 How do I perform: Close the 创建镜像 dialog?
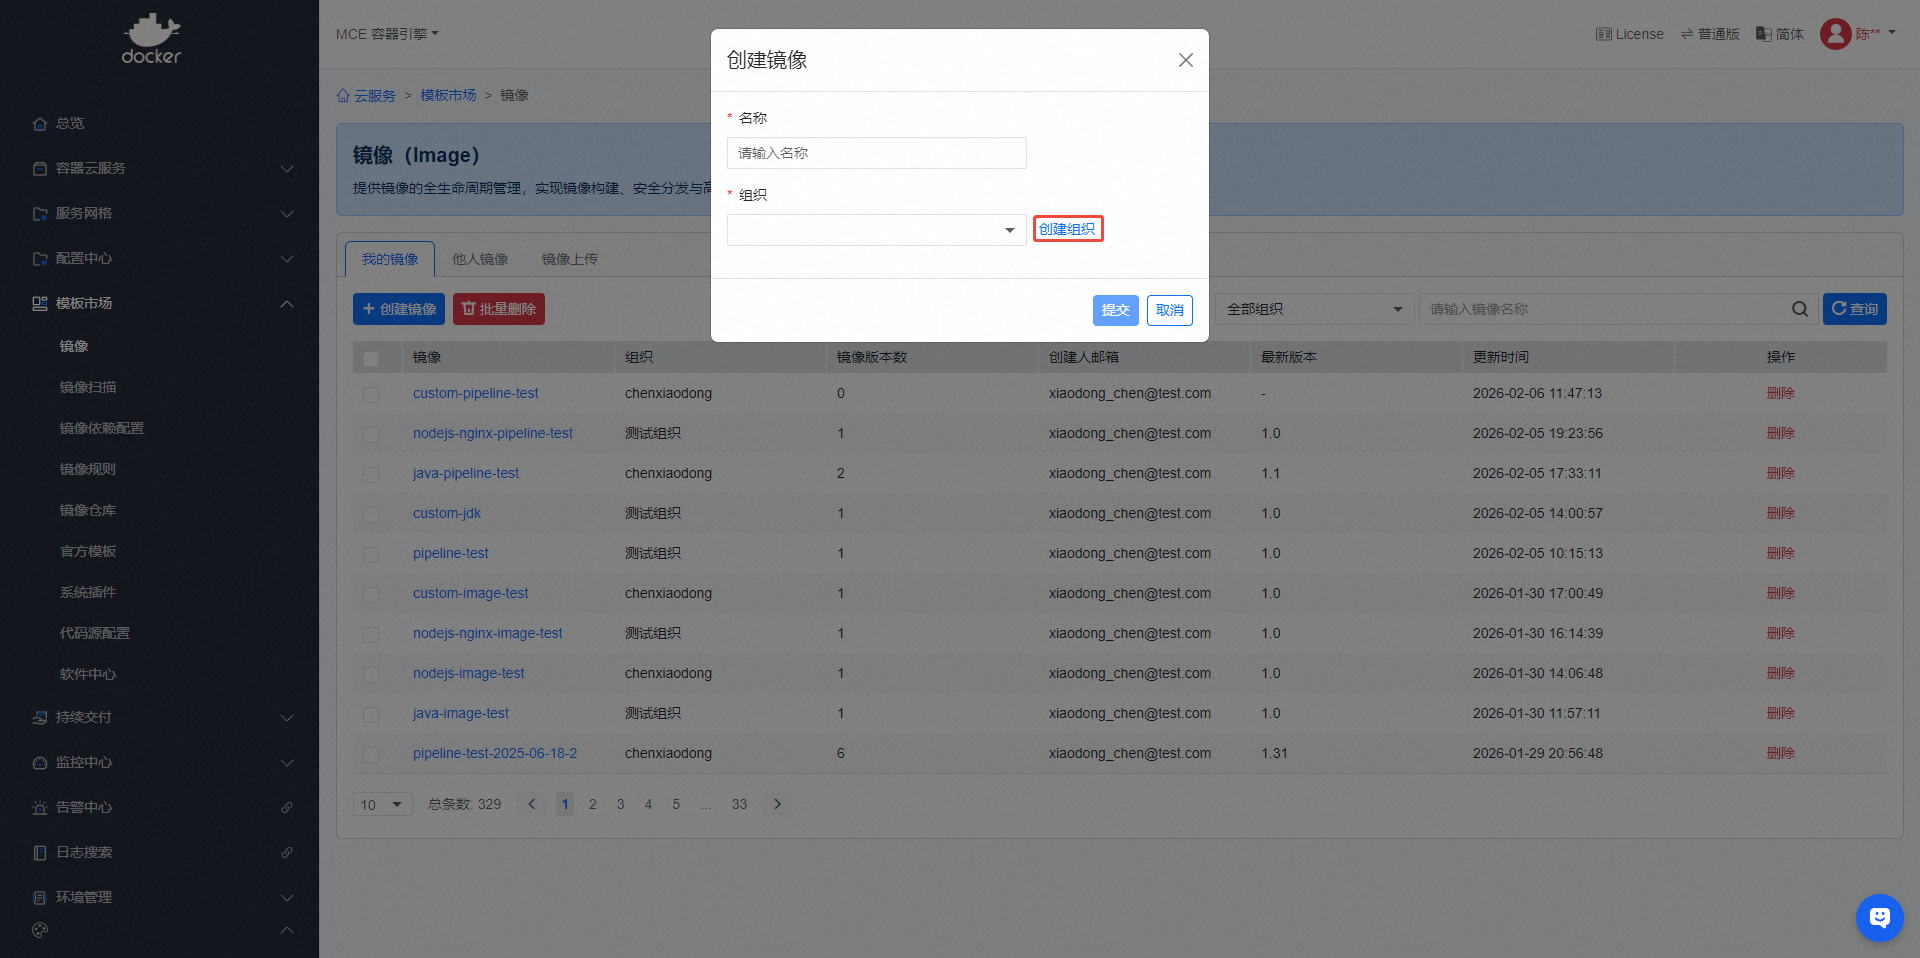pyautogui.click(x=1185, y=60)
